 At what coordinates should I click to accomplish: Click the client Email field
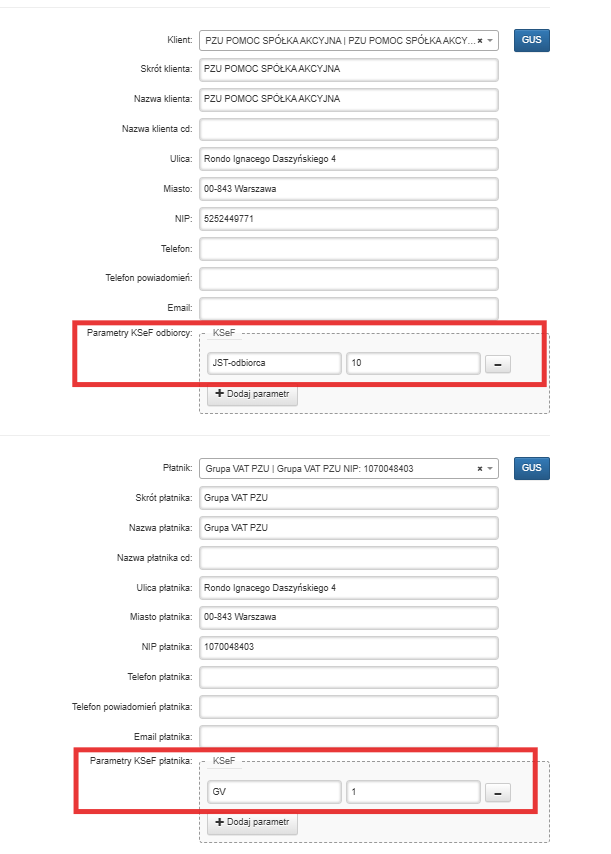pos(348,308)
